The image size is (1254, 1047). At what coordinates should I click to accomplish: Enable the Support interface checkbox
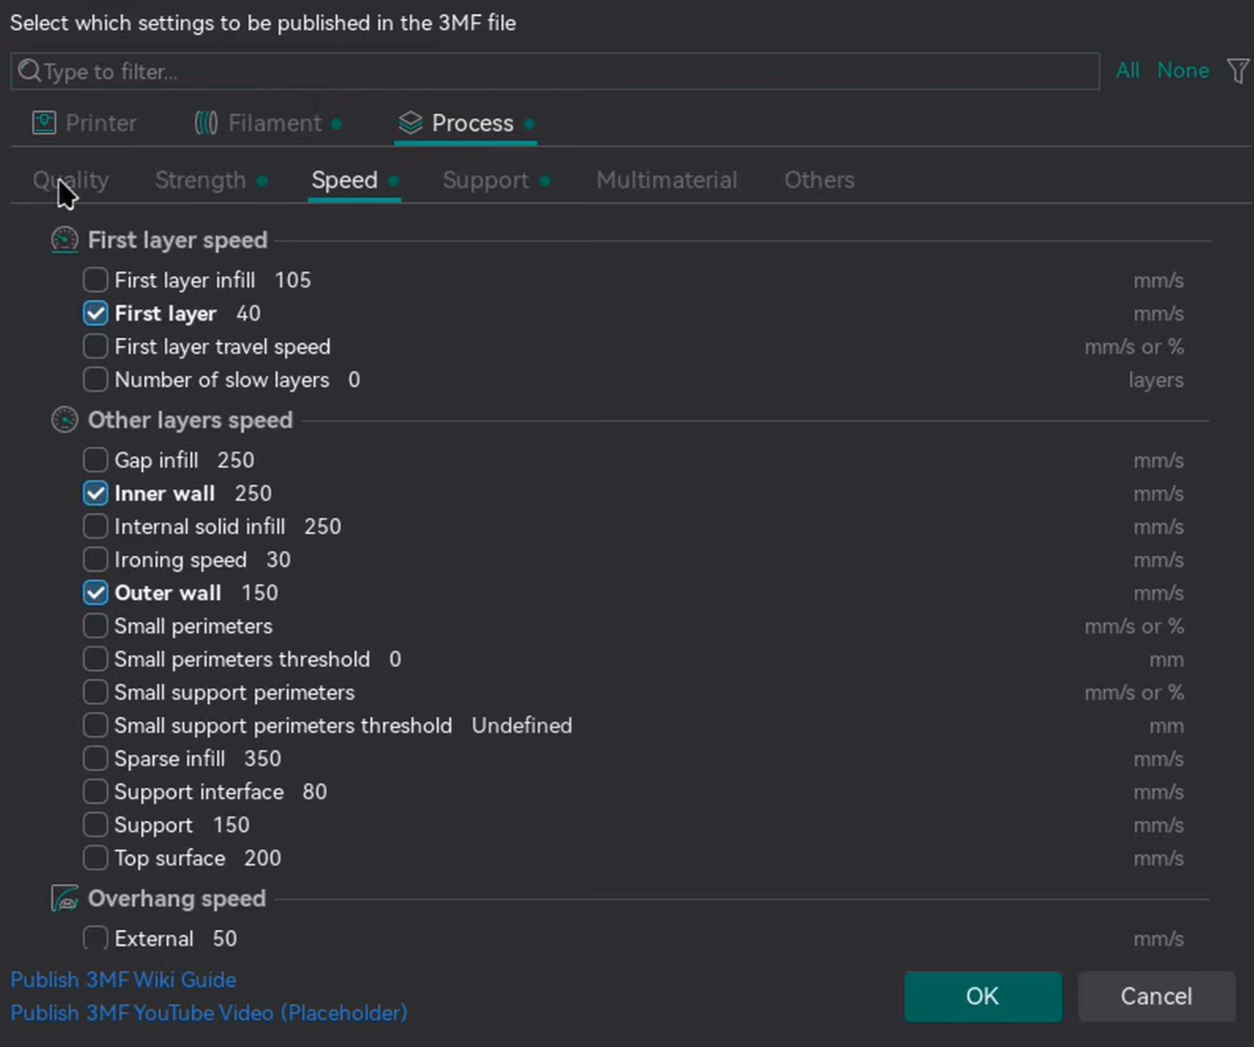[95, 792]
